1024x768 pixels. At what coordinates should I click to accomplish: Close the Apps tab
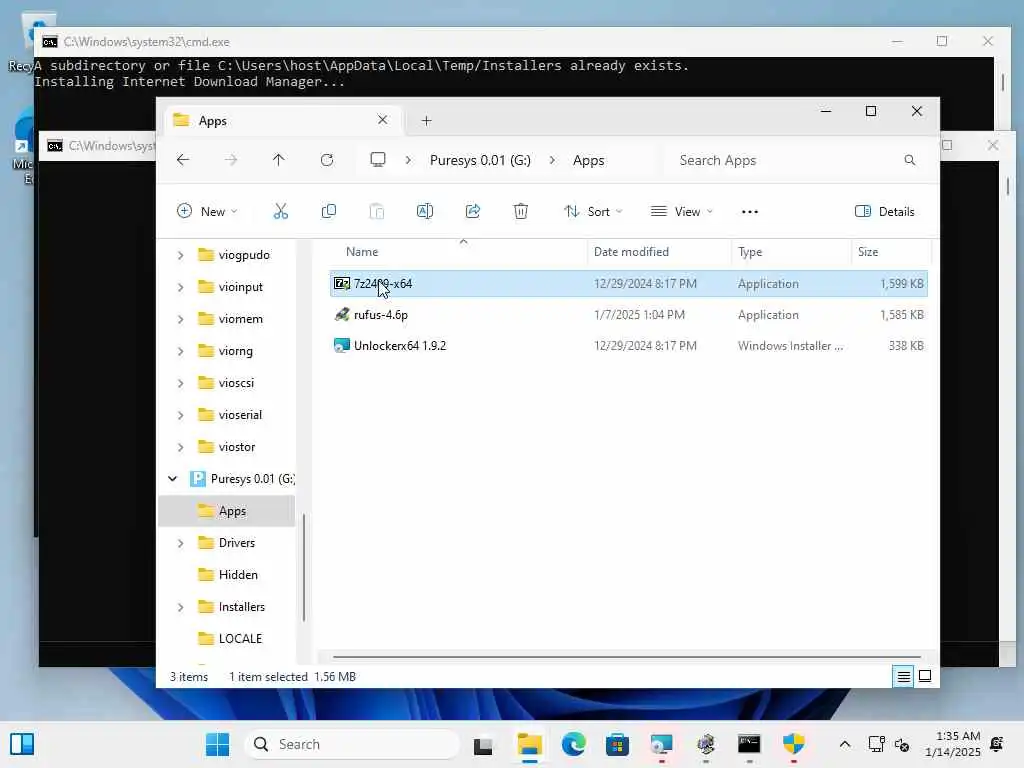click(x=383, y=120)
